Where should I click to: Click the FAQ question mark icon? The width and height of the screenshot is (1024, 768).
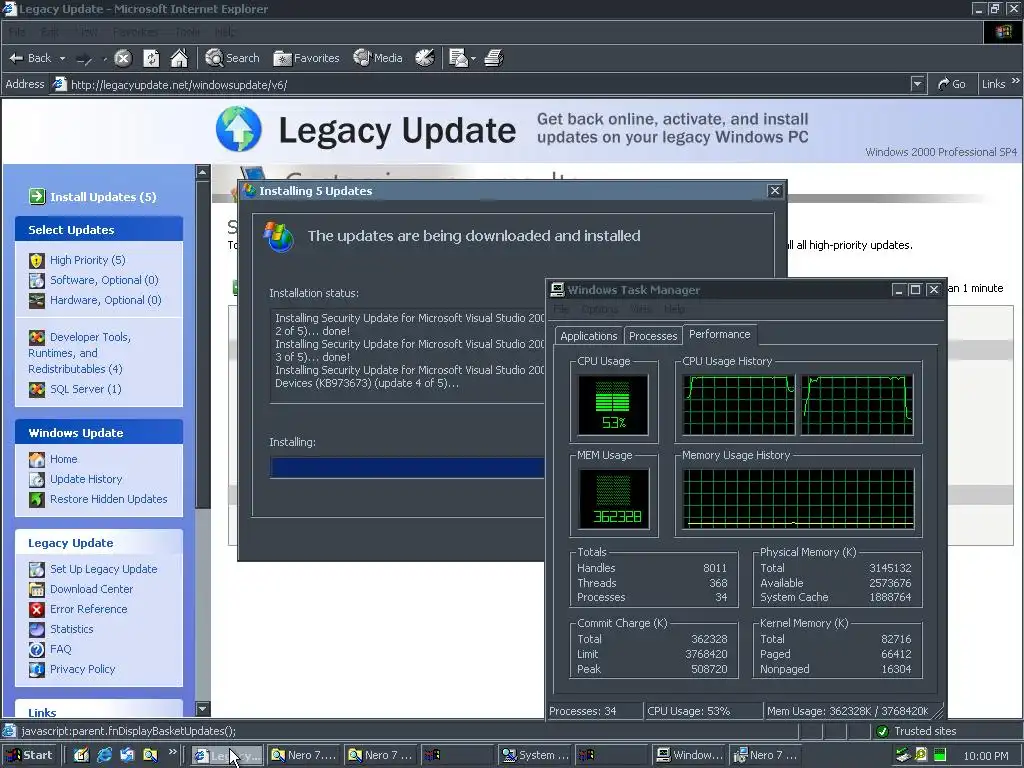click(x=37, y=650)
